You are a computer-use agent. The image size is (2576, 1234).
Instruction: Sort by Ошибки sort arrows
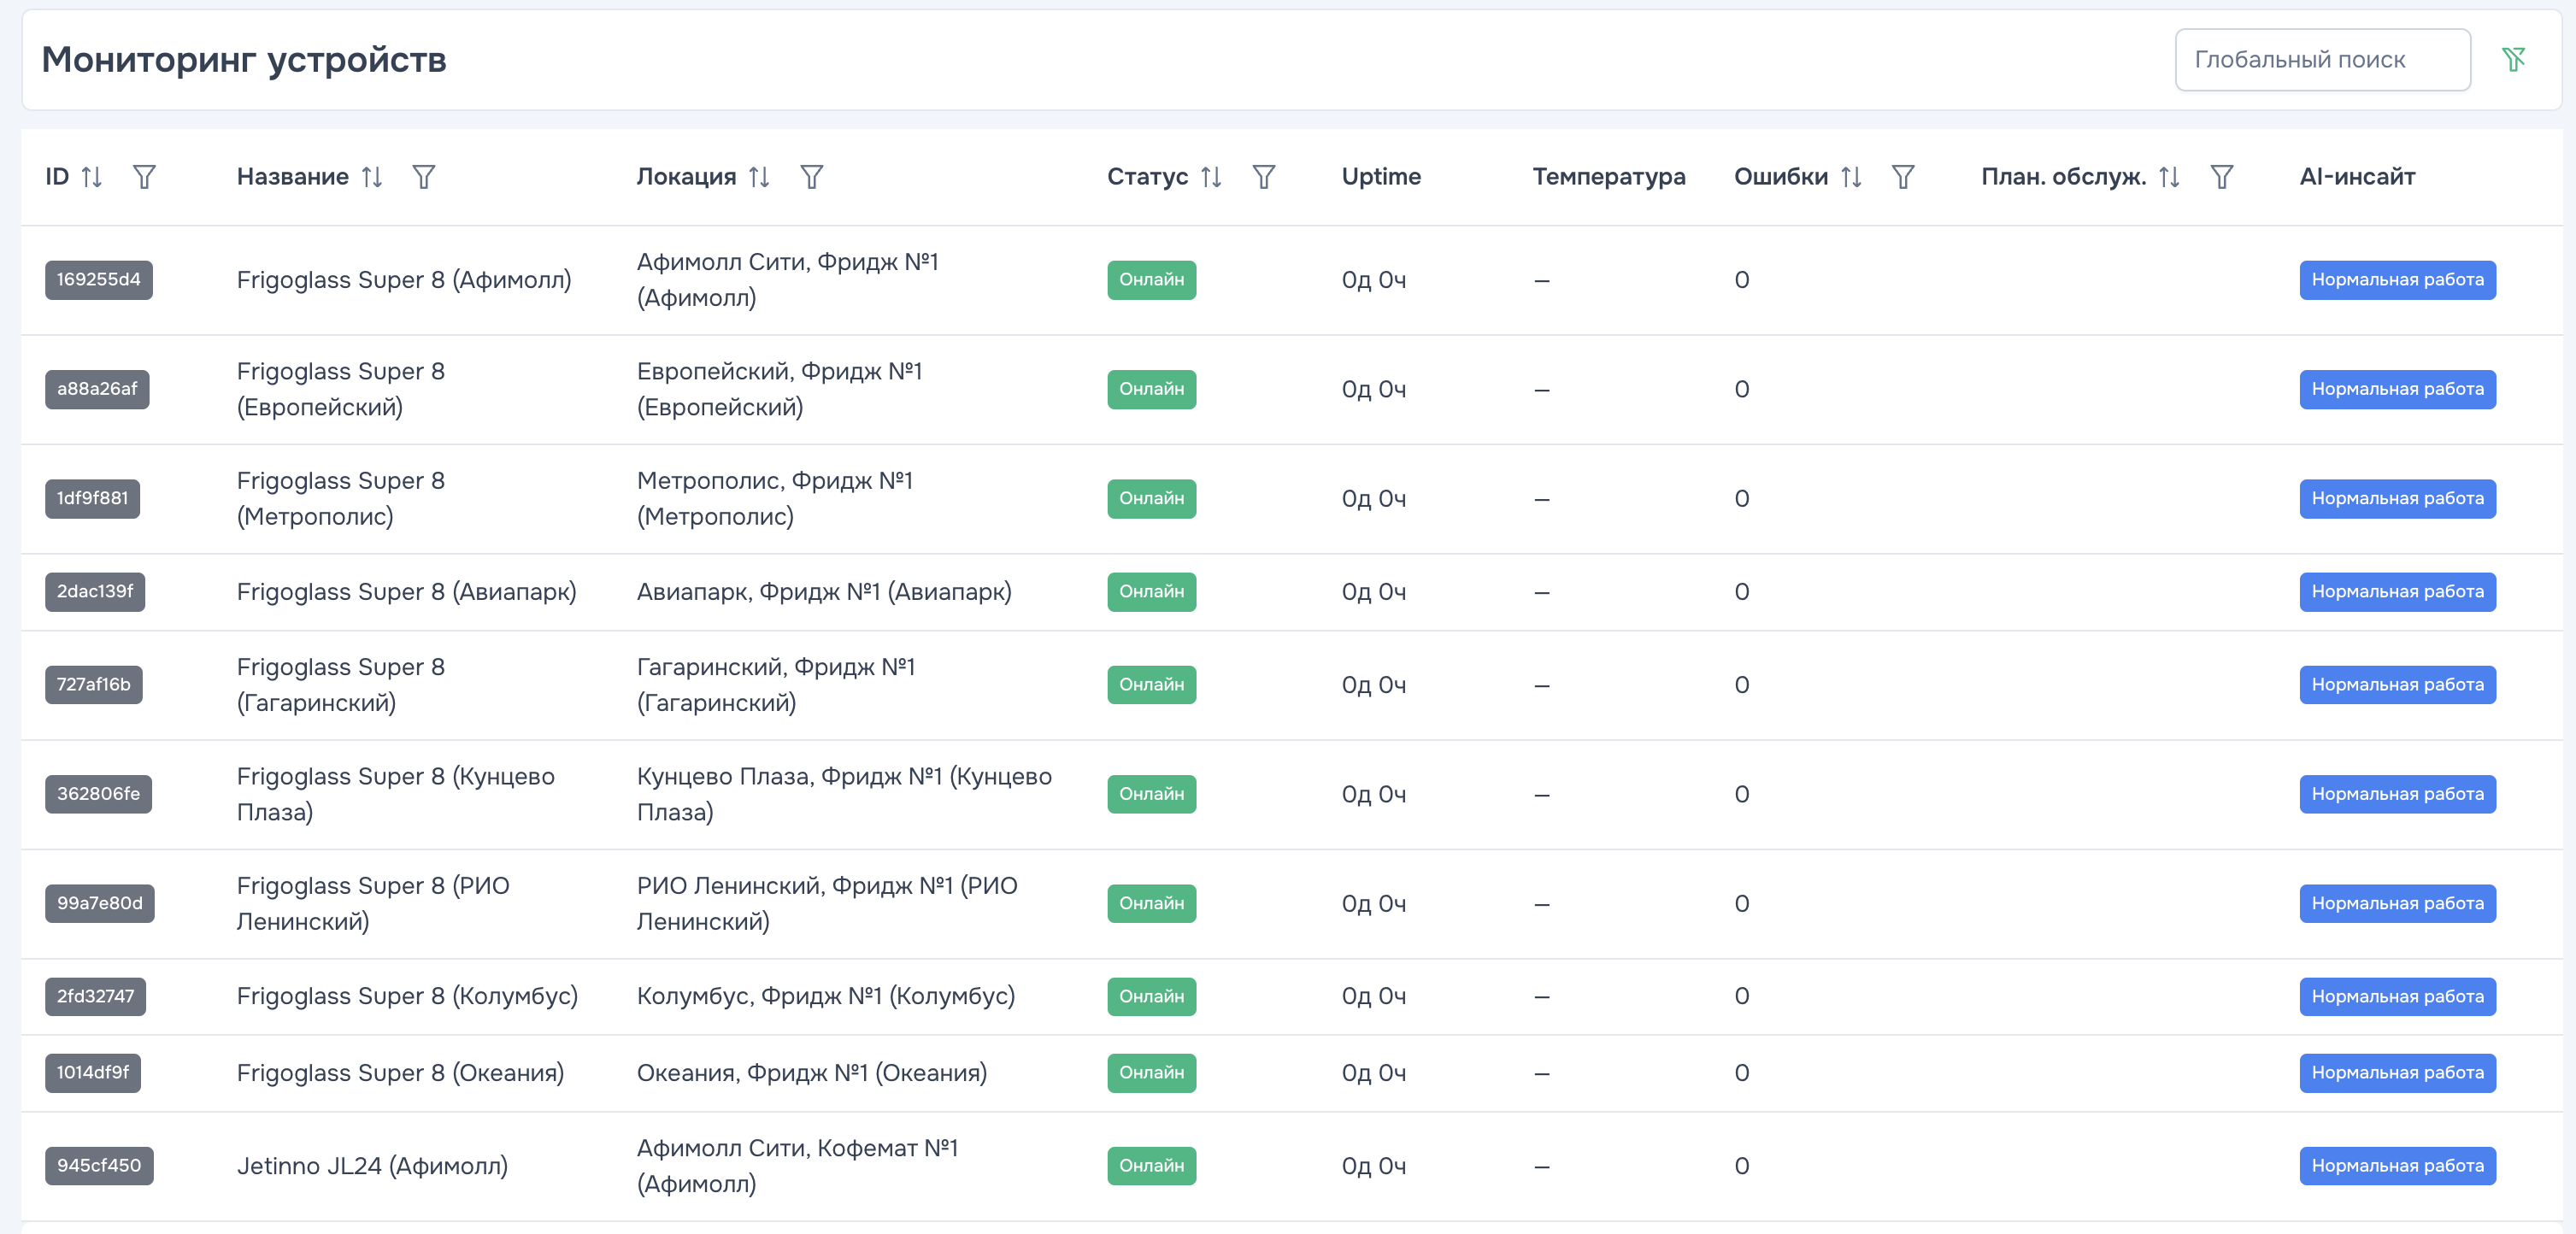[1851, 177]
